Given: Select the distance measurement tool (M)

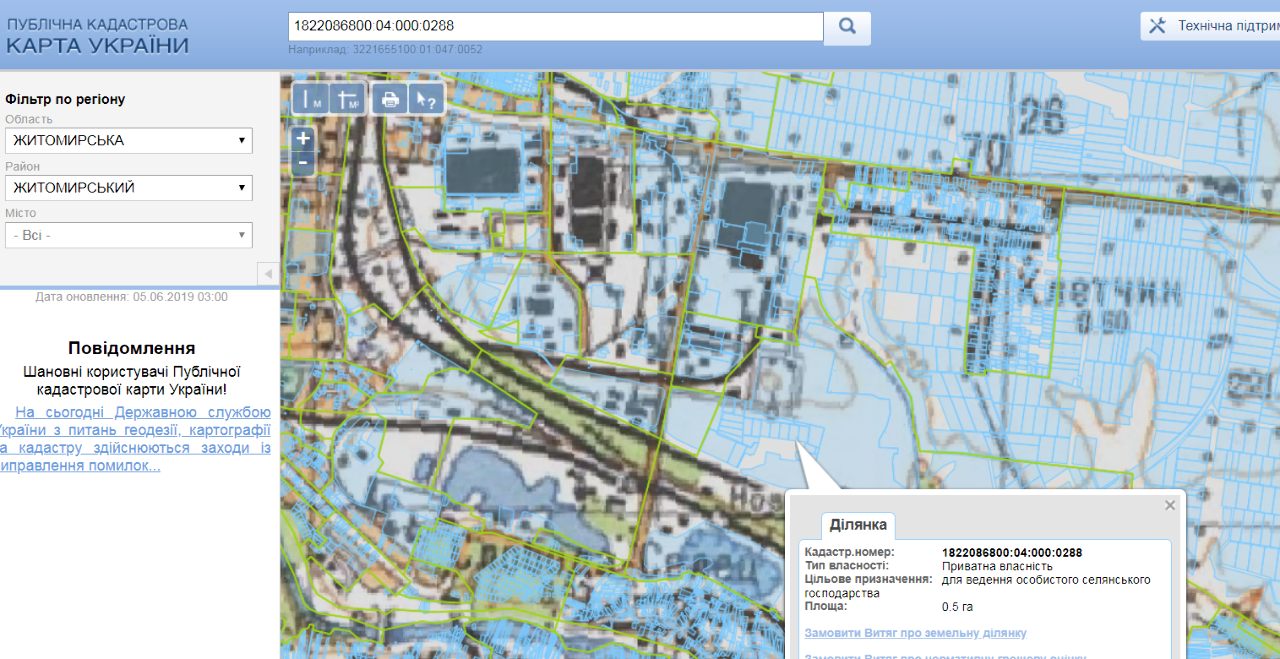Looking at the screenshot, I should tap(311, 99).
